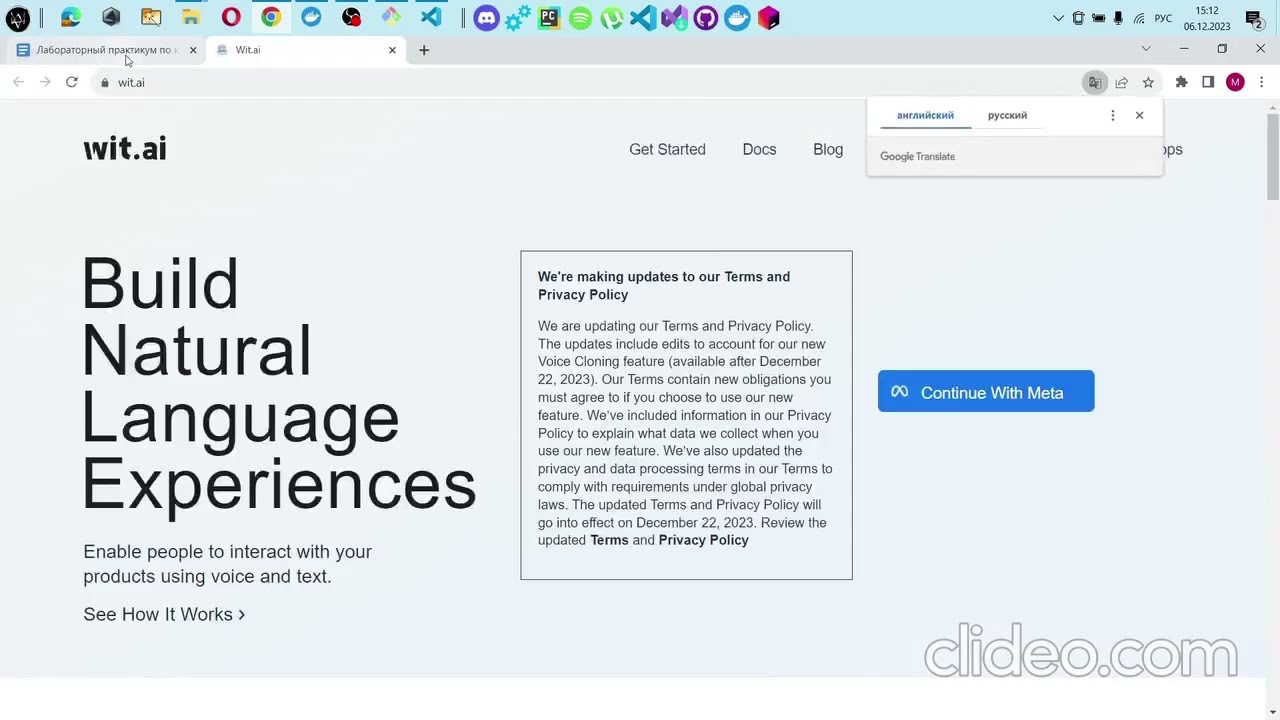Open the Chrome extensions puzzle icon
The width and height of the screenshot is (1280, 720).
(x=1181, y=82)
